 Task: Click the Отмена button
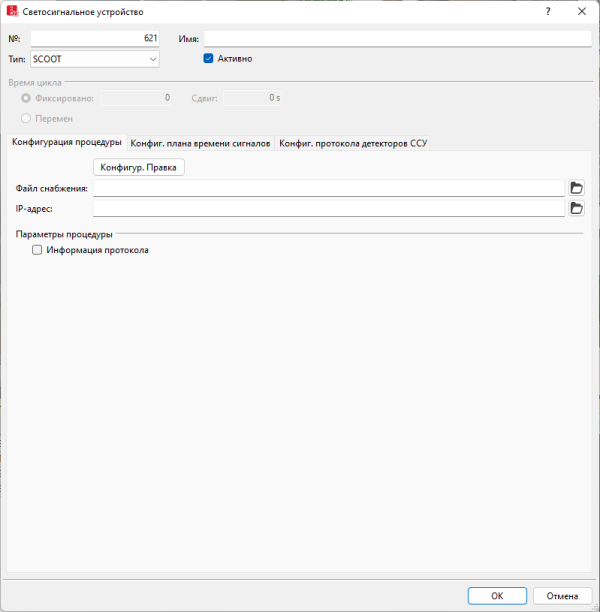pyautogui.click(x=562, y=596)
